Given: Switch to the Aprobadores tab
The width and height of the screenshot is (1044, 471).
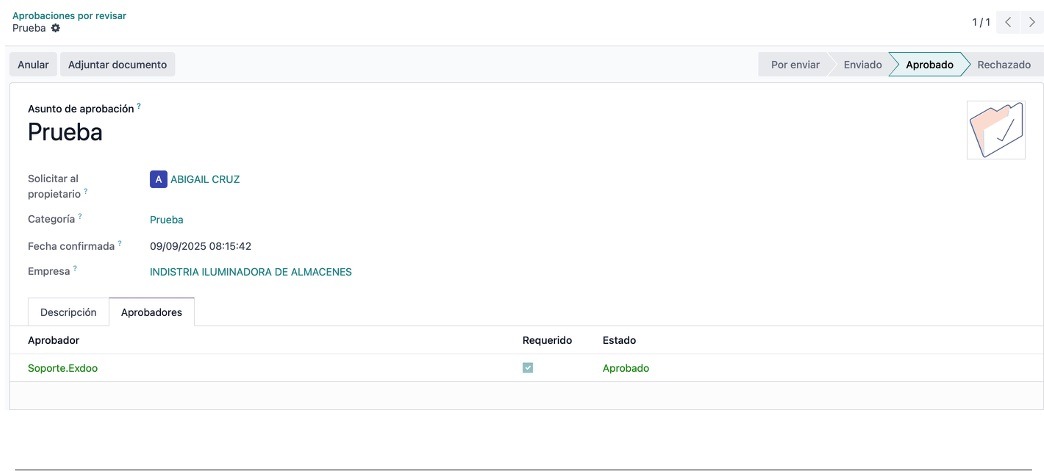Looking at the screenshot, I should click(x=152, y=312).
